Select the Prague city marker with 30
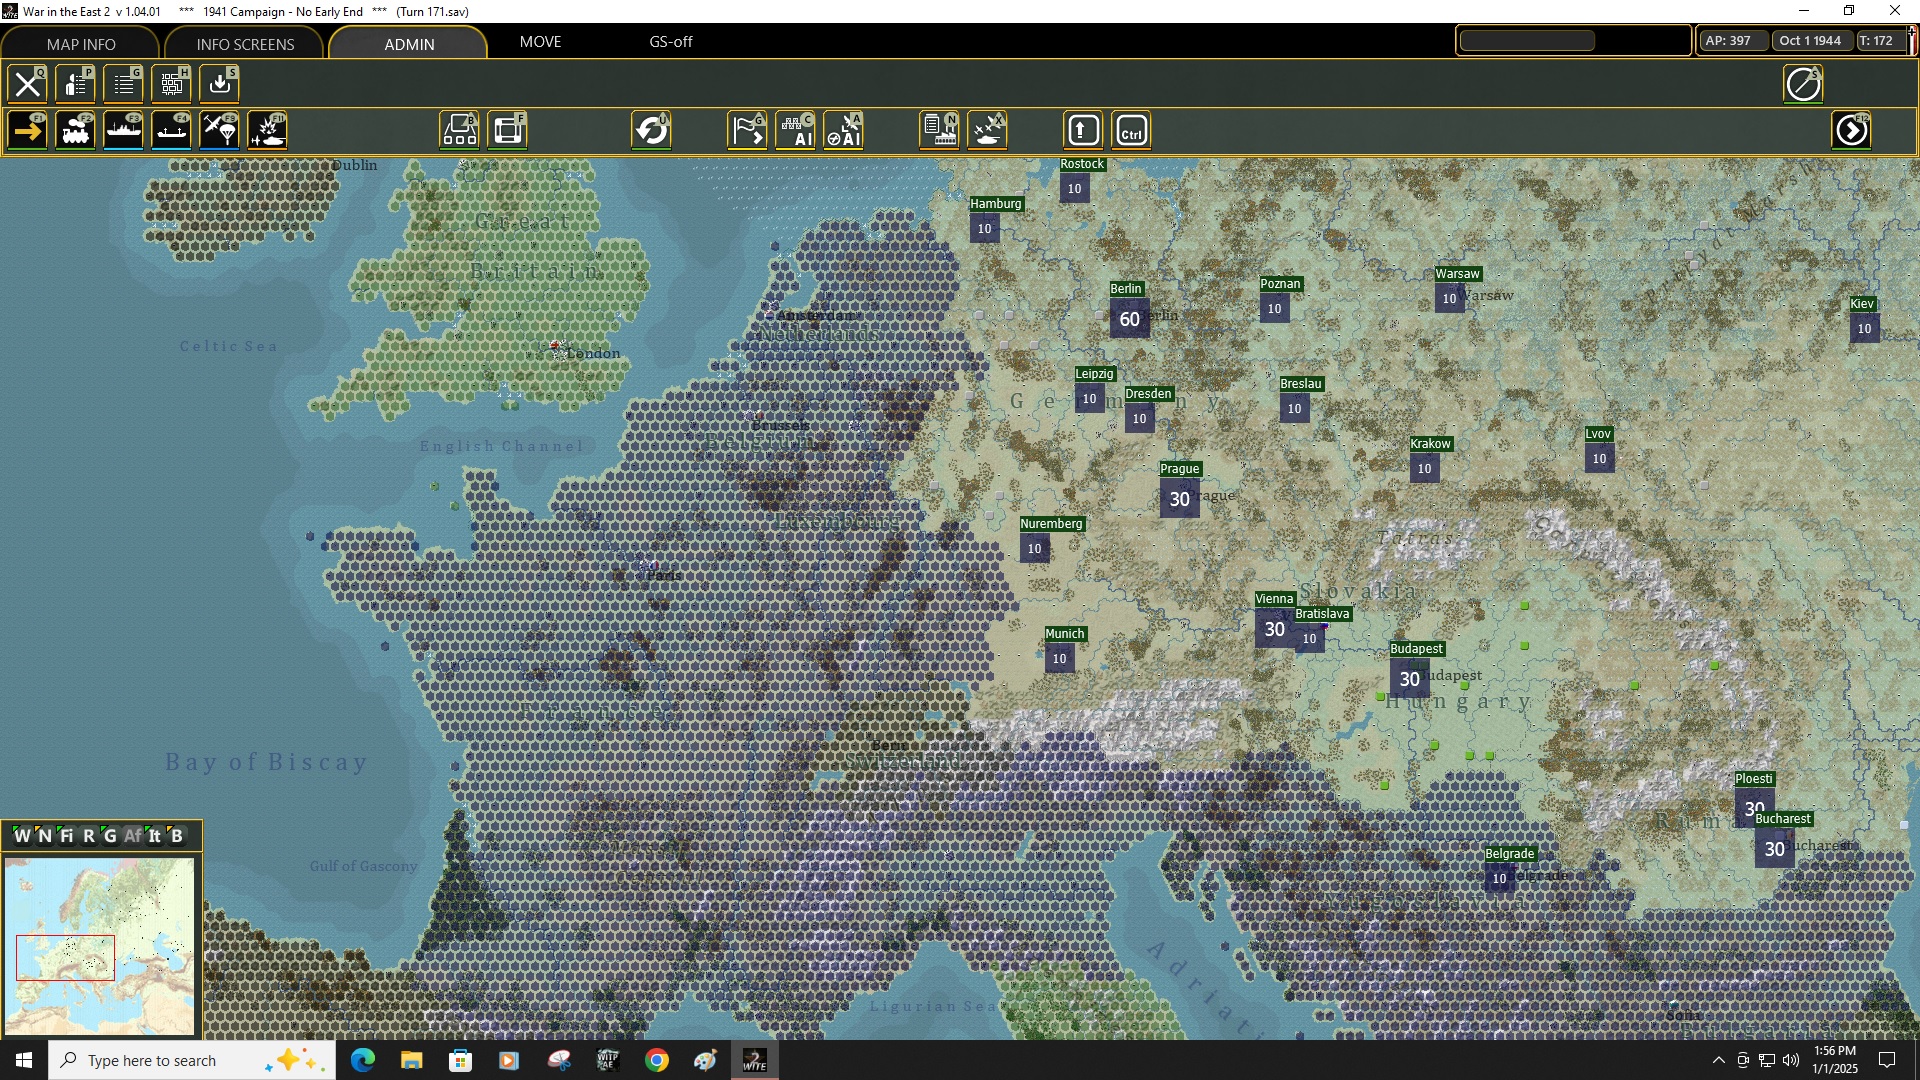The width and height of the screenshot is (1920, 1080). [x=1180, y=499]
